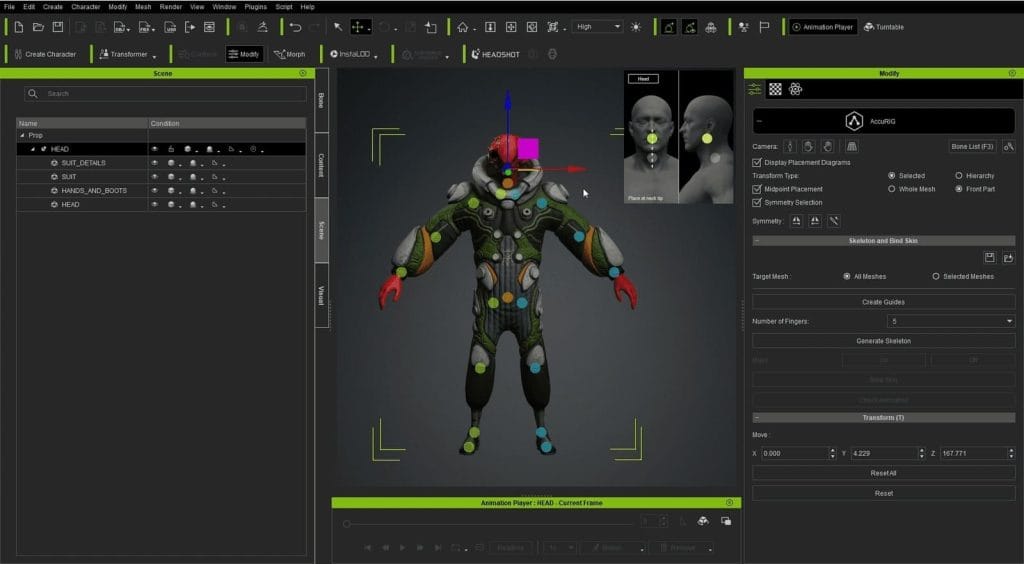Select the Whole Mesh radio option
The height and width of the screenshot is (564, 1024).
coord(891,189)
